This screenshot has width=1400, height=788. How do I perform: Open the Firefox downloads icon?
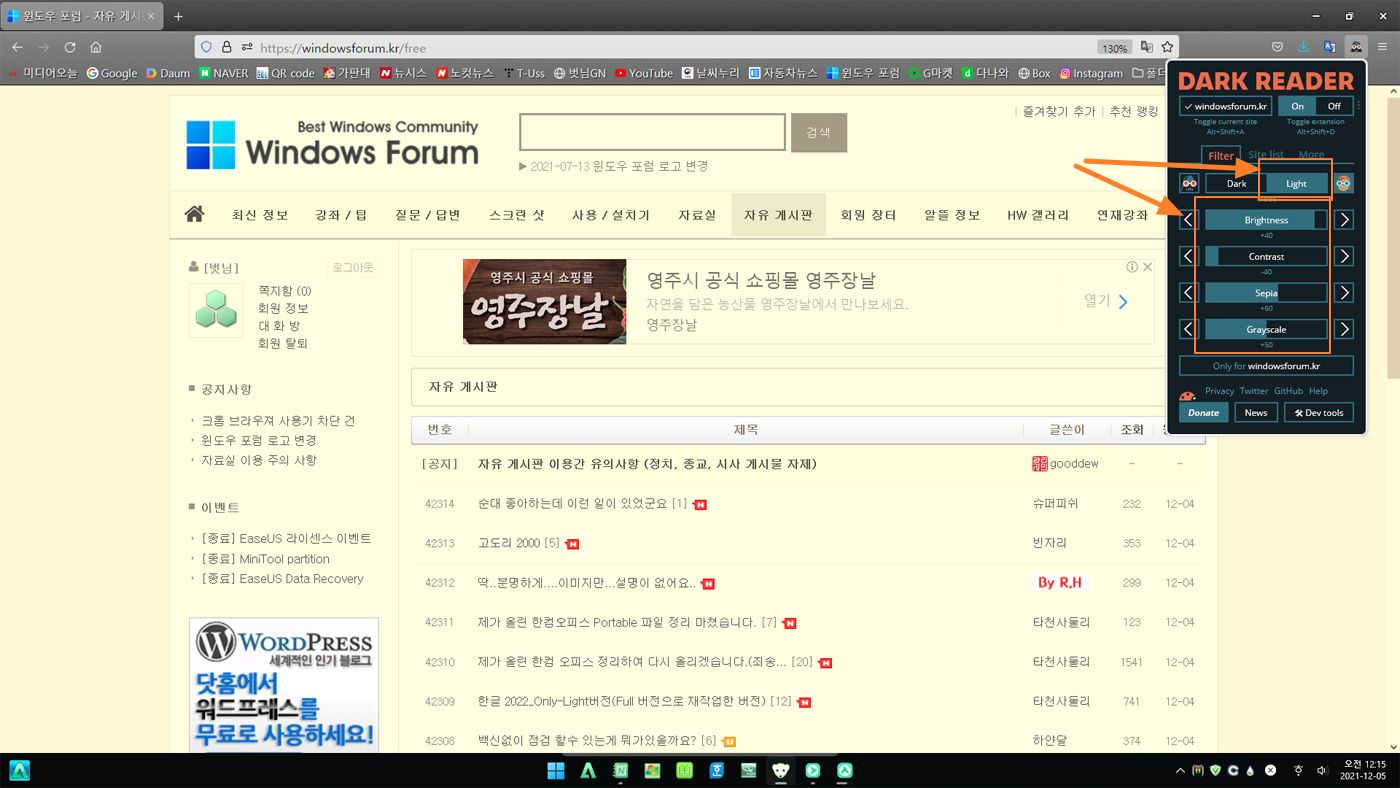(1303, 47)
